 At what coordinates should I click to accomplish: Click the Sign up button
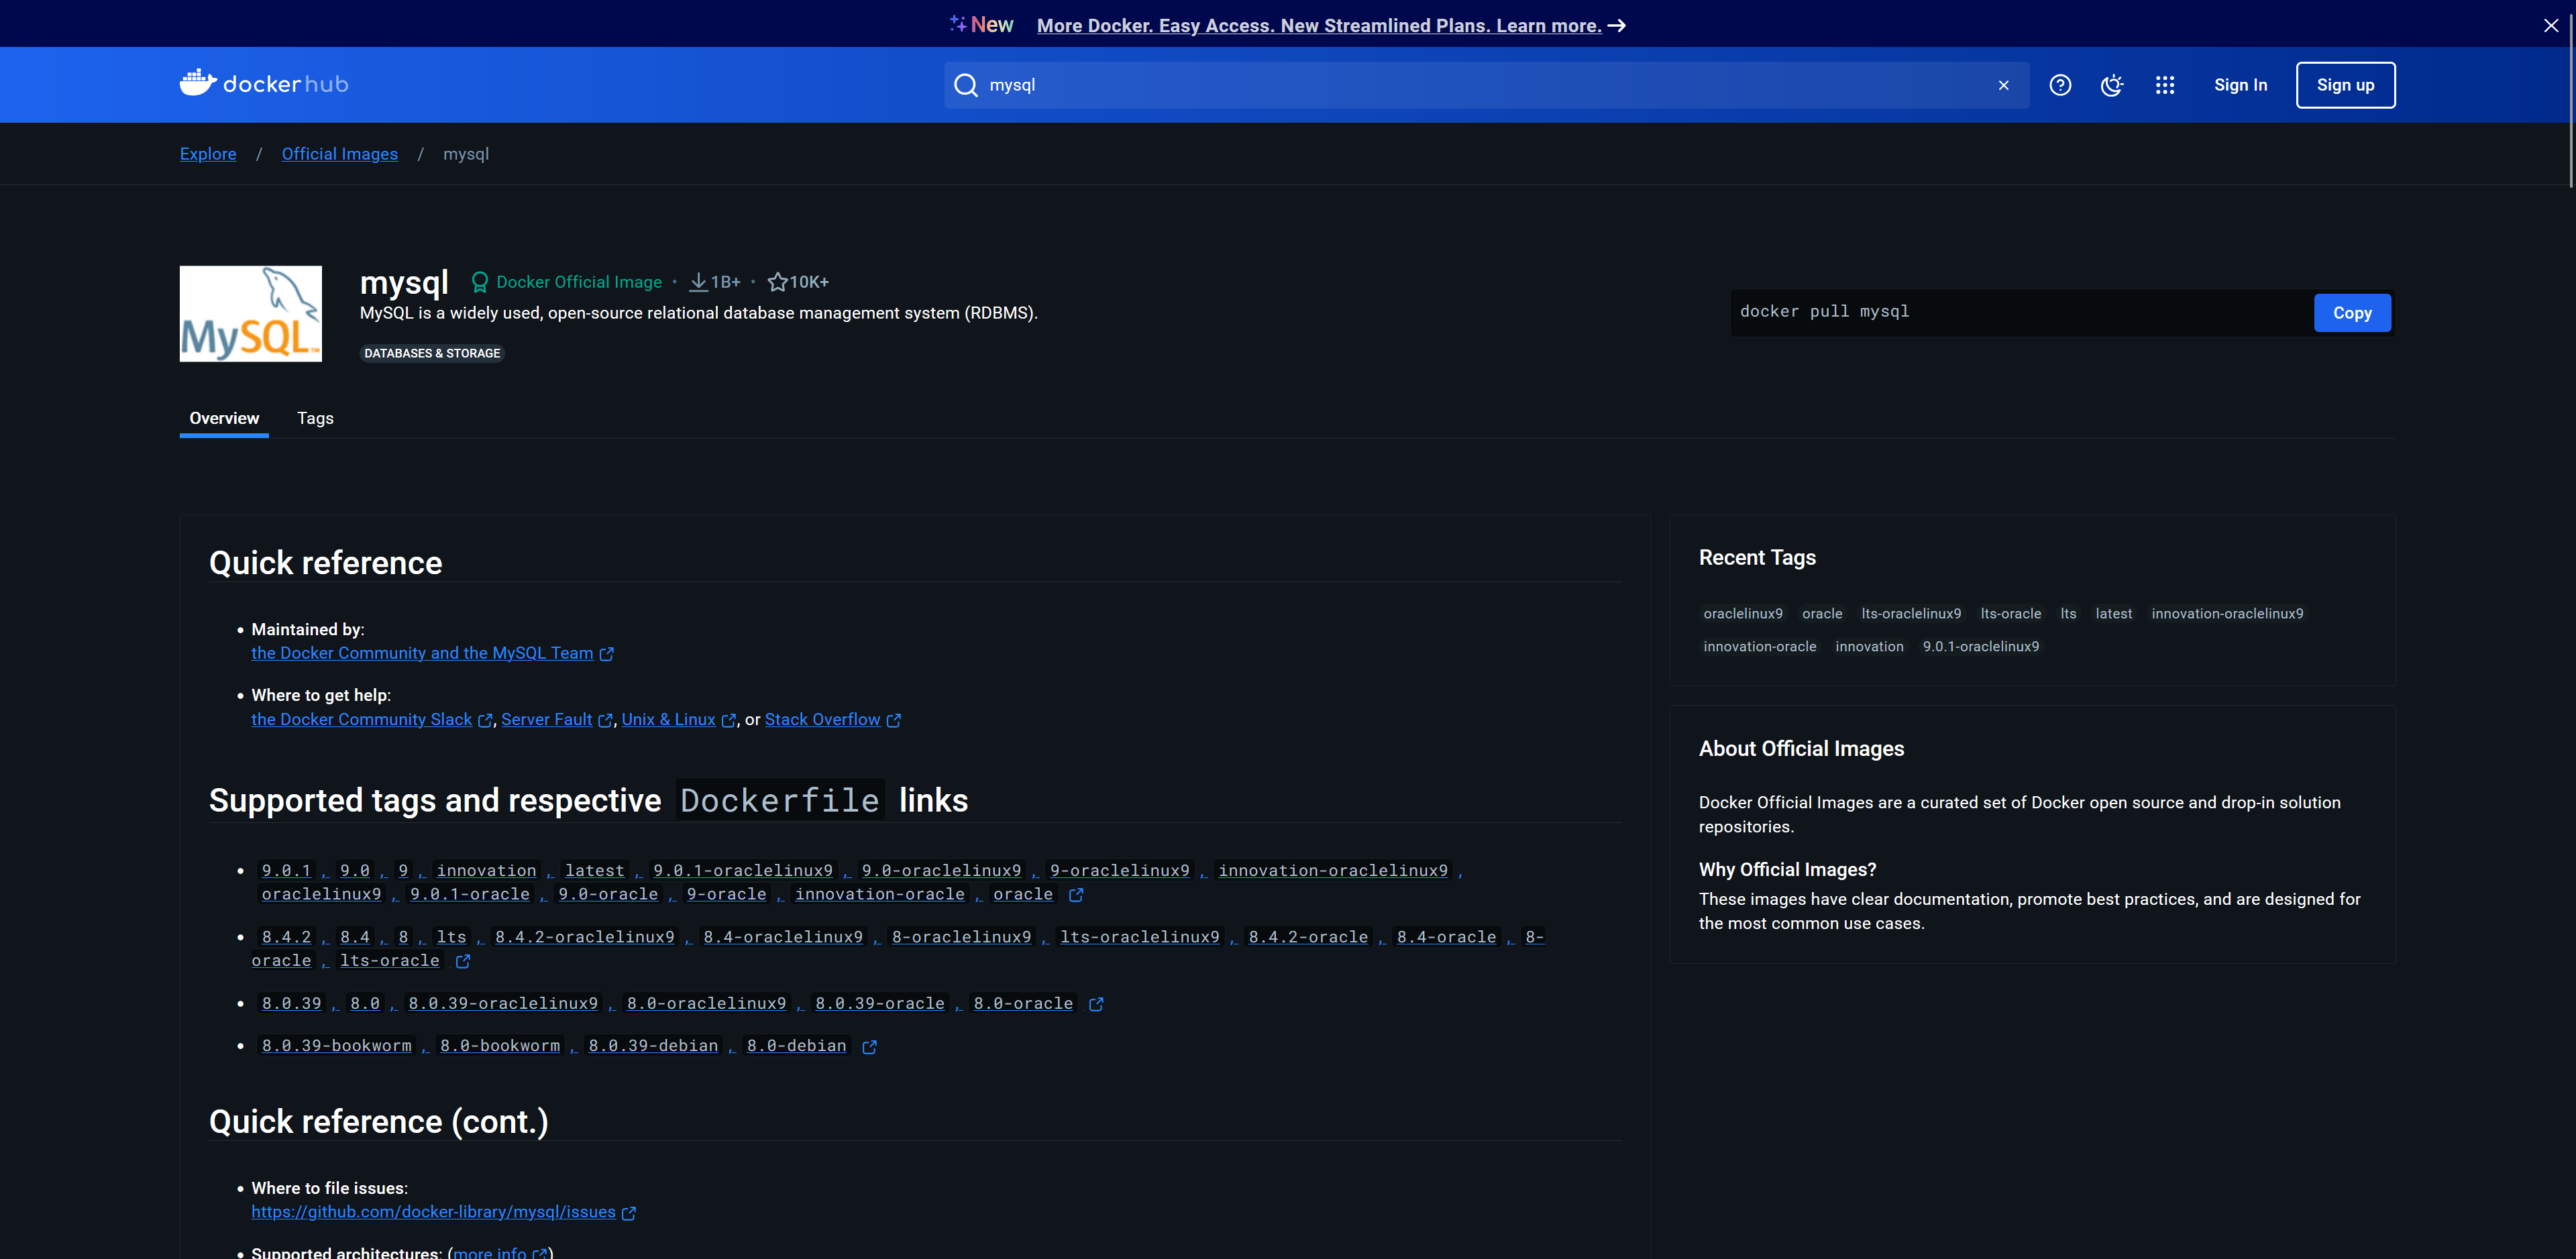tap(2345, 85)
